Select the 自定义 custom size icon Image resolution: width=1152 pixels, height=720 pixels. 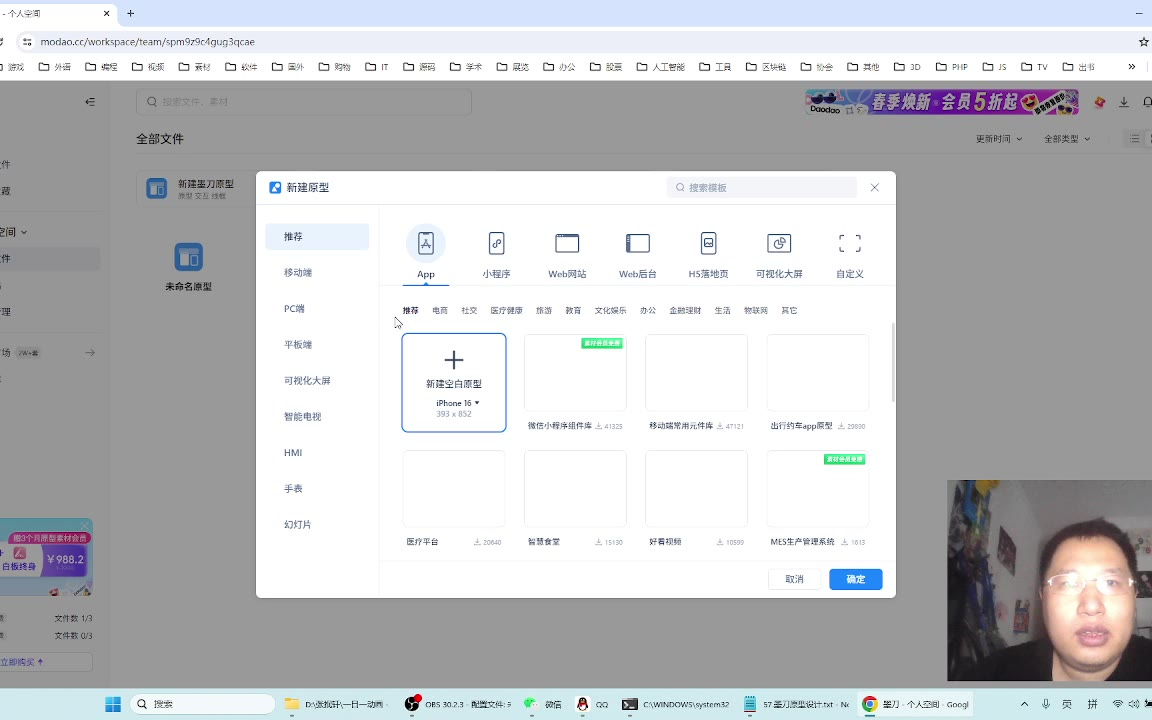850,243
